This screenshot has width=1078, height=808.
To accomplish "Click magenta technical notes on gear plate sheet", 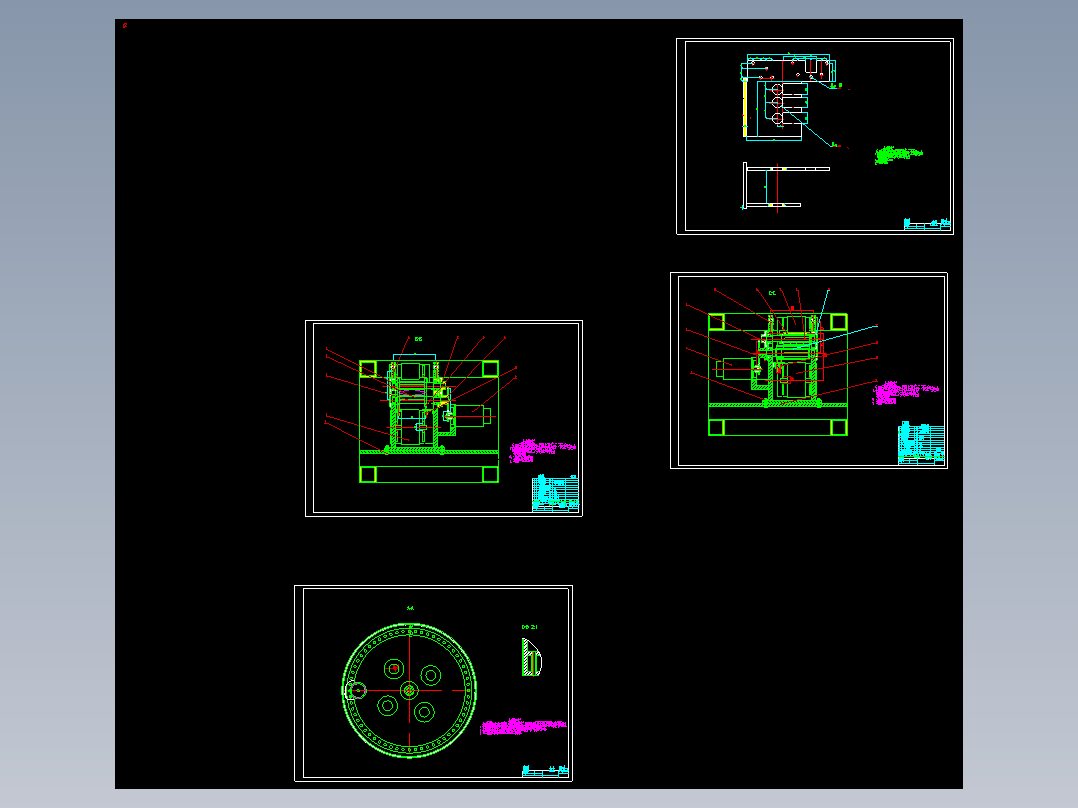I will click(x=523, y=727).
